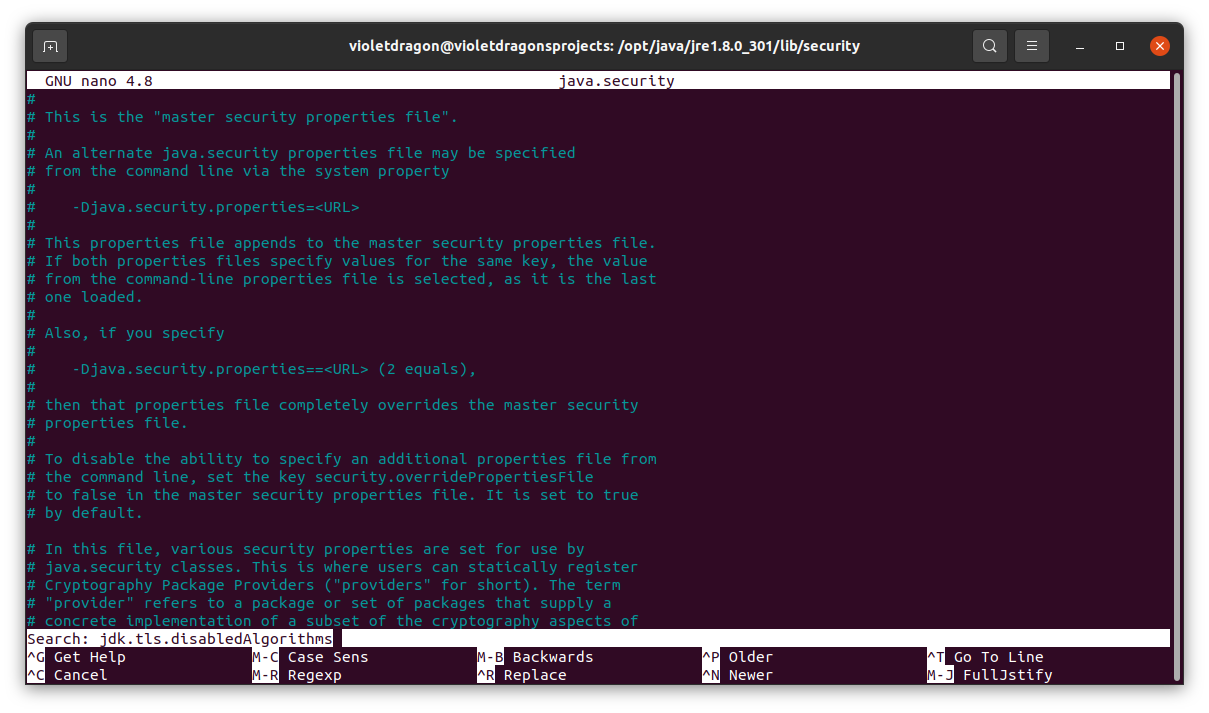This screenshot has width=1209, height=713.
Task: Open the terminal hamburger menu
Action: (x=1031, y=45)
